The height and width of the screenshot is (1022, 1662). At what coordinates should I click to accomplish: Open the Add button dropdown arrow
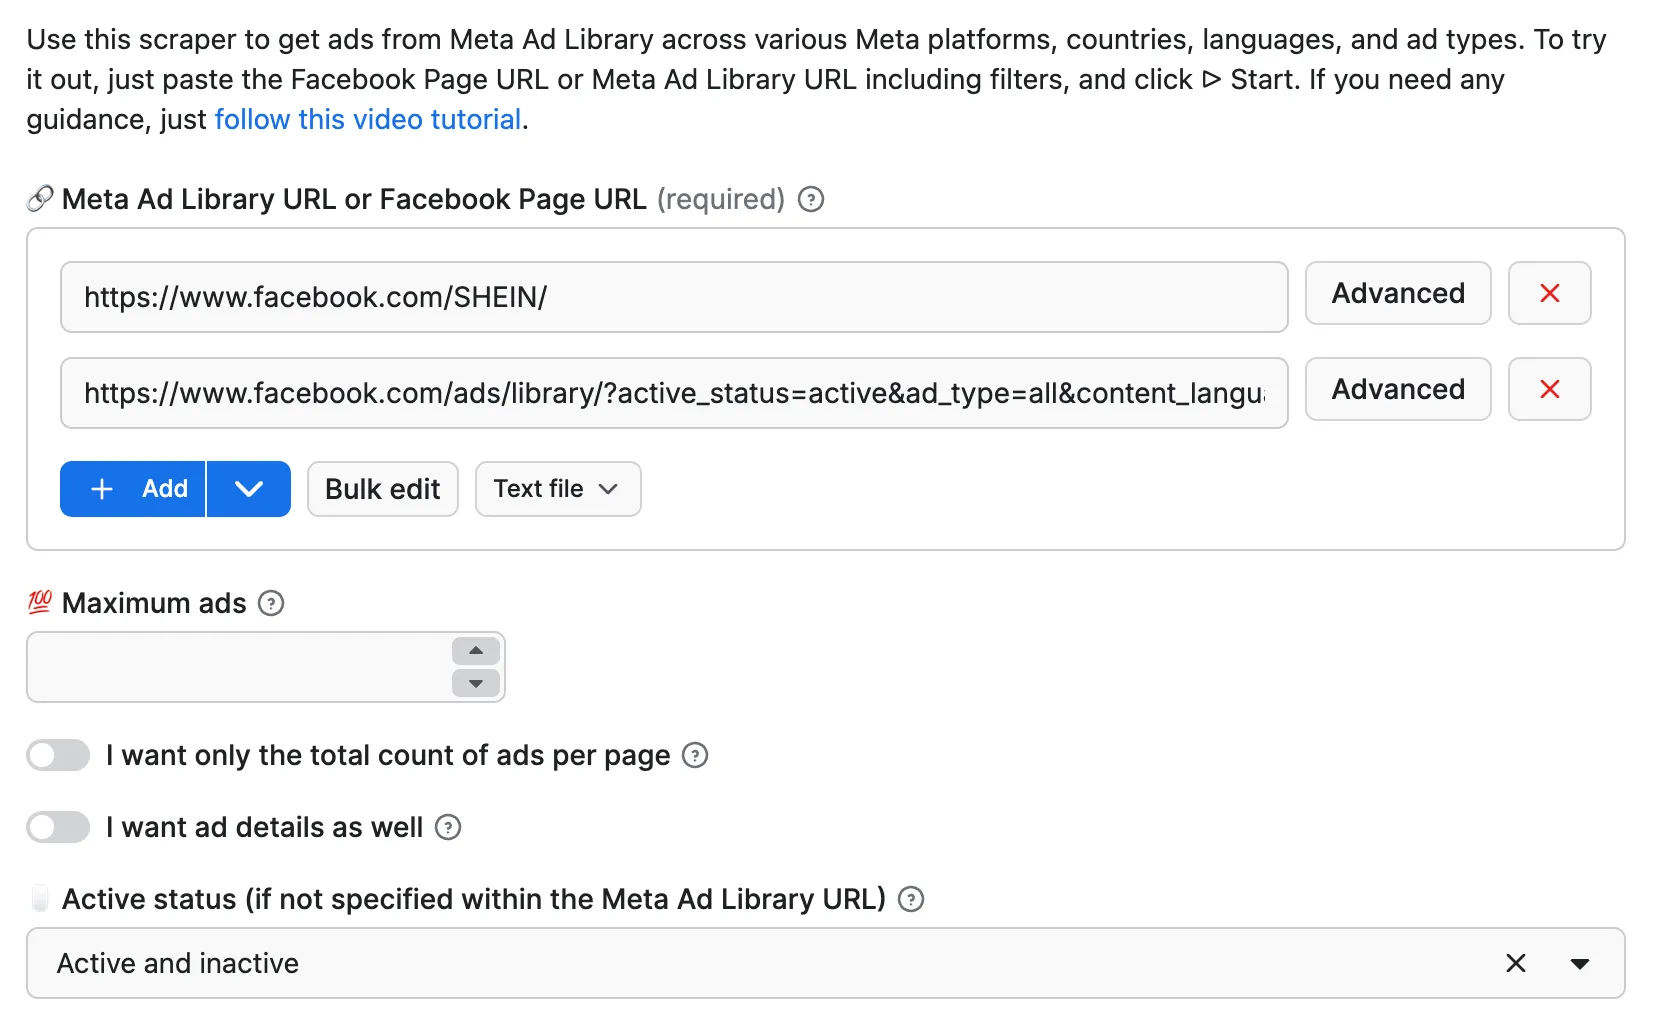(x=249, y=489)
